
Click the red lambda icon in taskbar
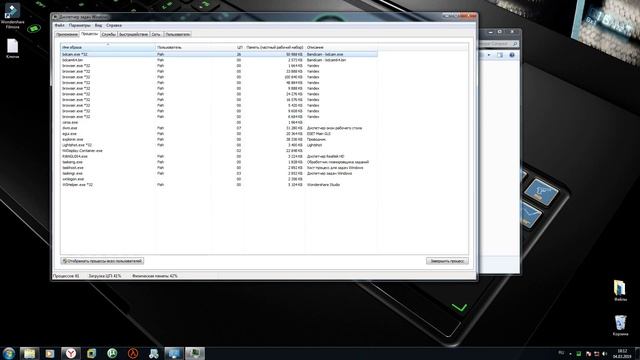pos(133,353)
